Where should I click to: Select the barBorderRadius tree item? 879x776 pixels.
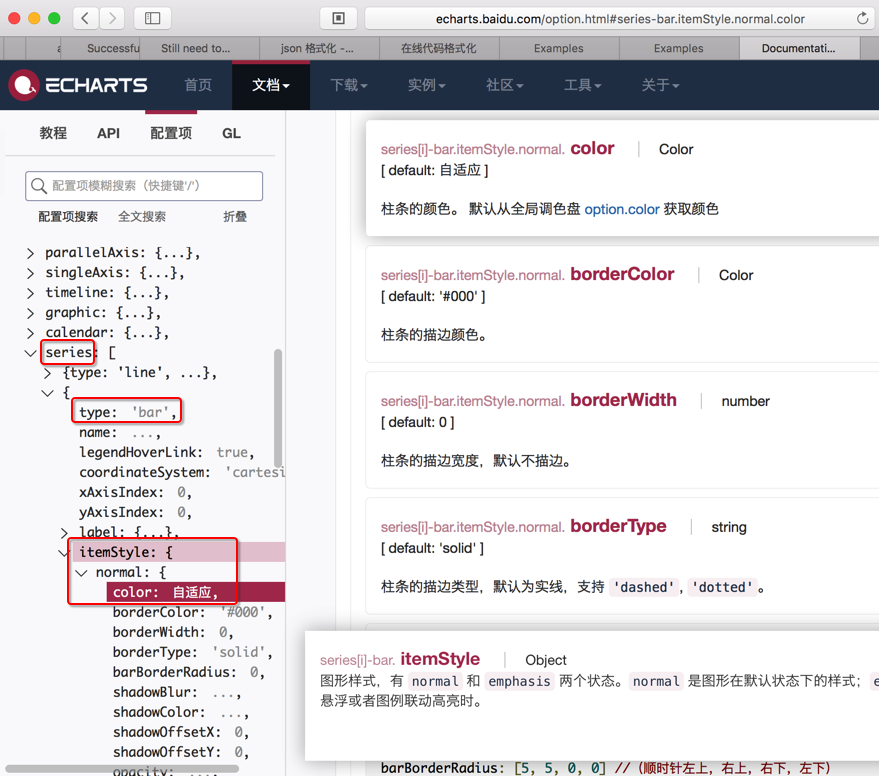click(188, 672)
